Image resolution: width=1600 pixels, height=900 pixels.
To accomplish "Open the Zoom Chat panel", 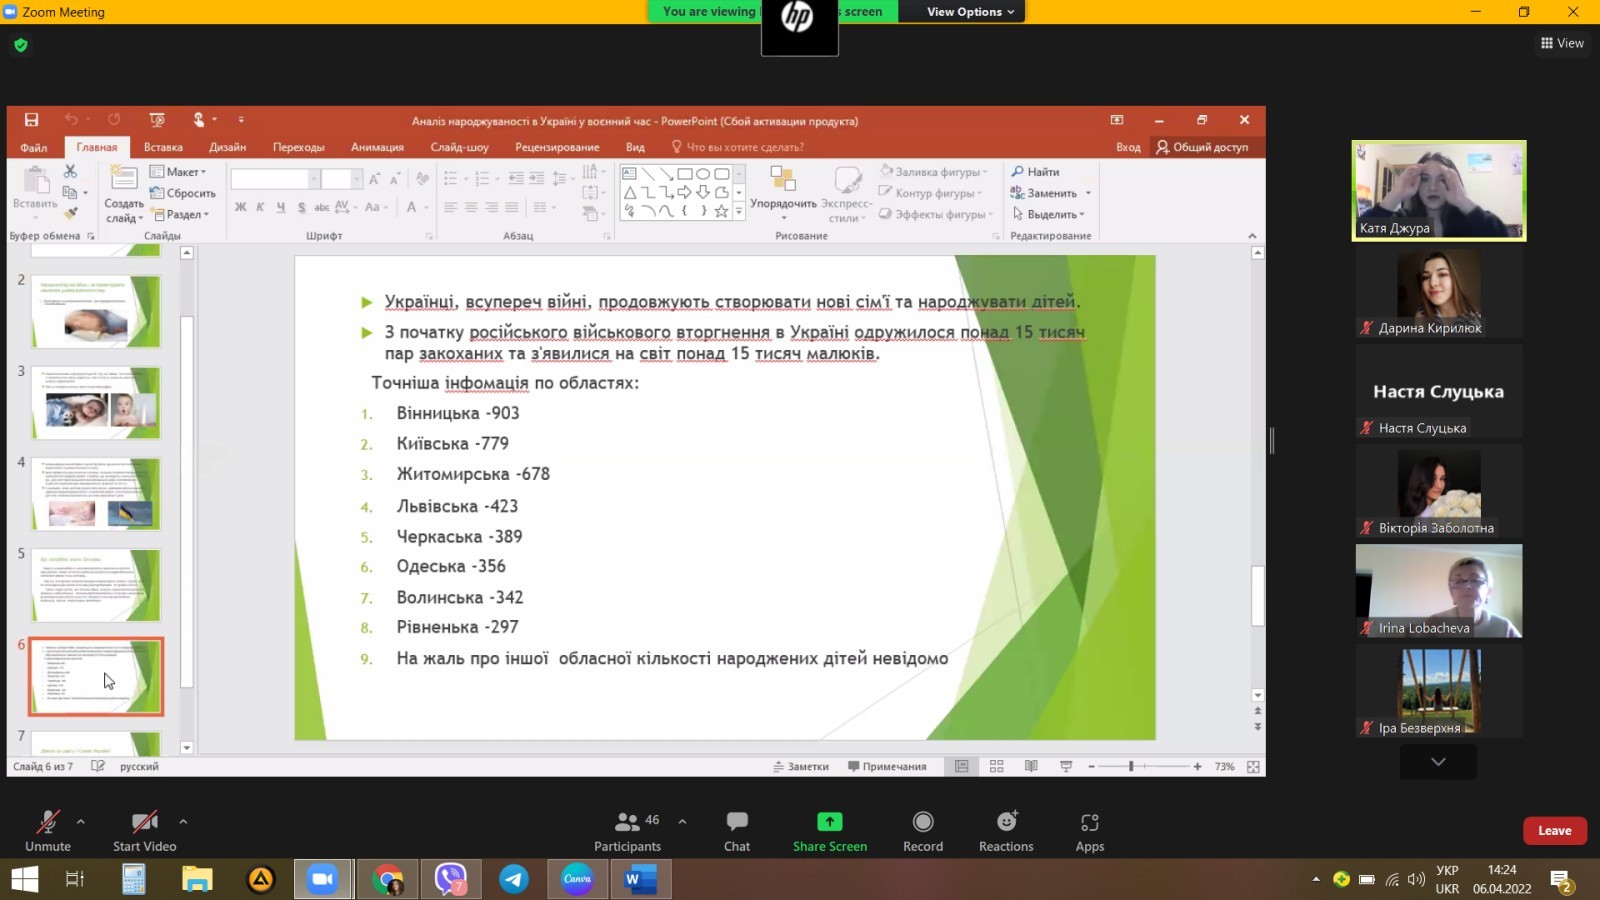I will coord(737,830).
